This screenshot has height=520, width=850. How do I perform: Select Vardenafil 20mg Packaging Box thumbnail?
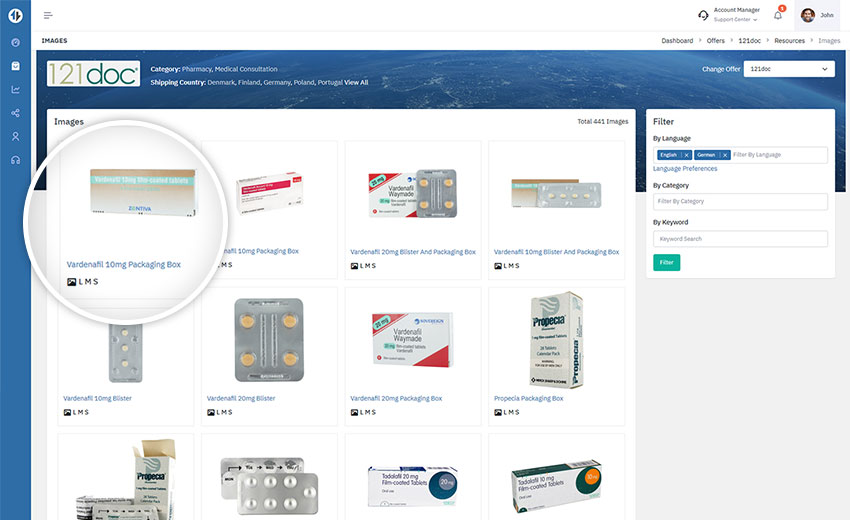[413, 340]
